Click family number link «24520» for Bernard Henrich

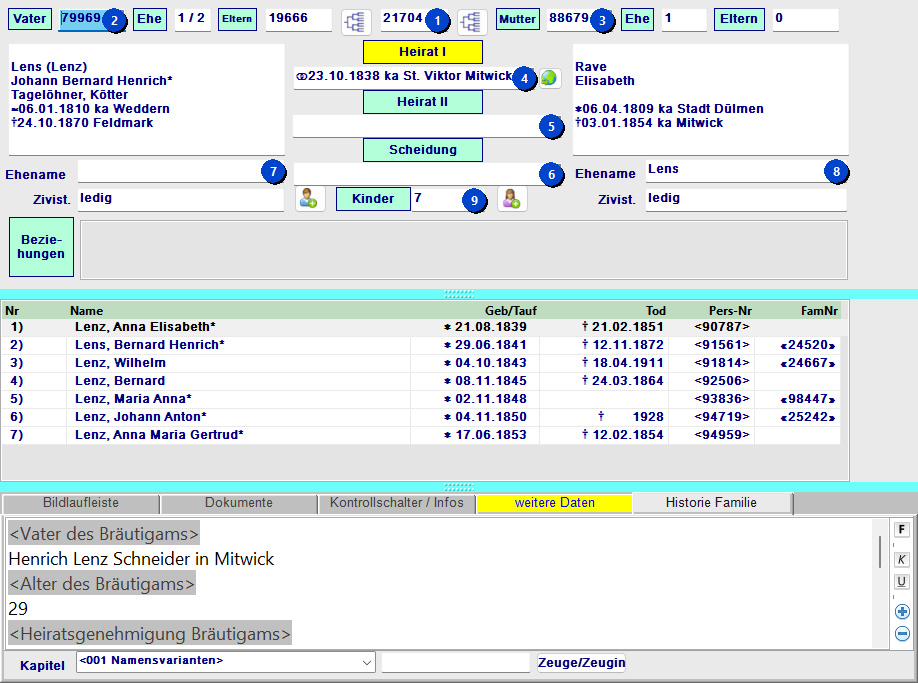click(x=808, y=345)
